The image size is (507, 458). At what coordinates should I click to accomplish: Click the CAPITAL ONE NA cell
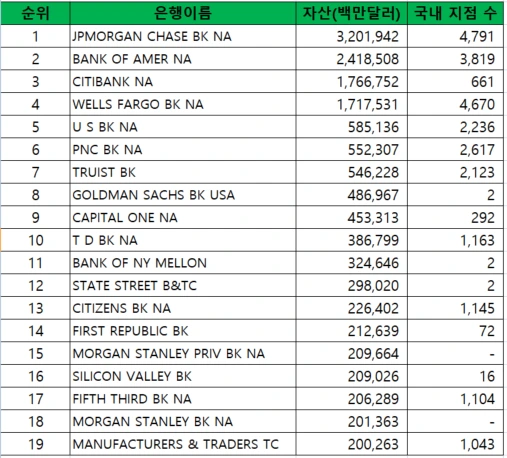coord(183,218)
